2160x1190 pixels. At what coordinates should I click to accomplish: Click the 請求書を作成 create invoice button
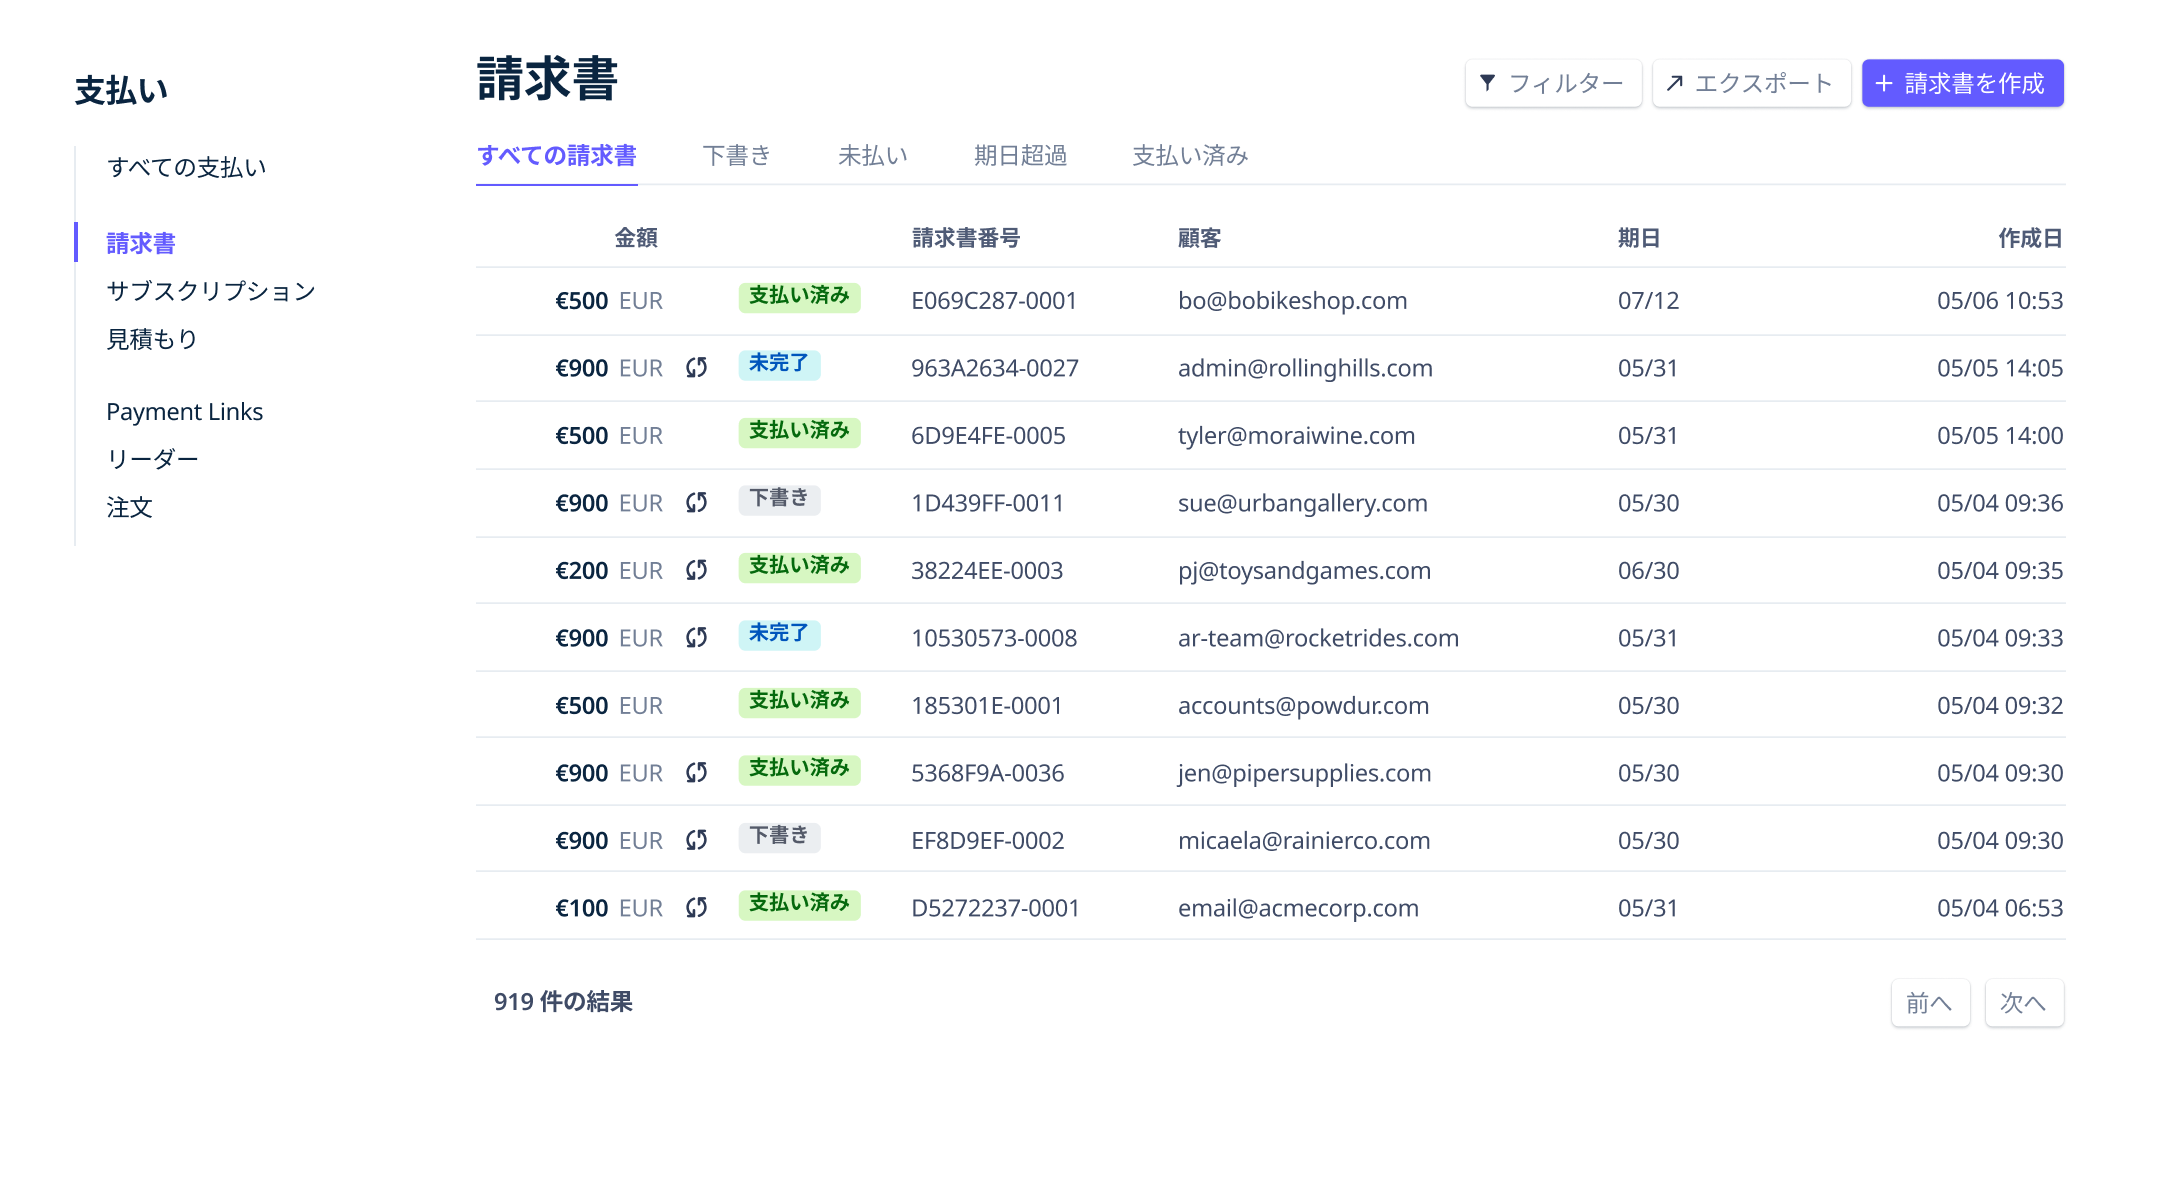[1961, 83]
